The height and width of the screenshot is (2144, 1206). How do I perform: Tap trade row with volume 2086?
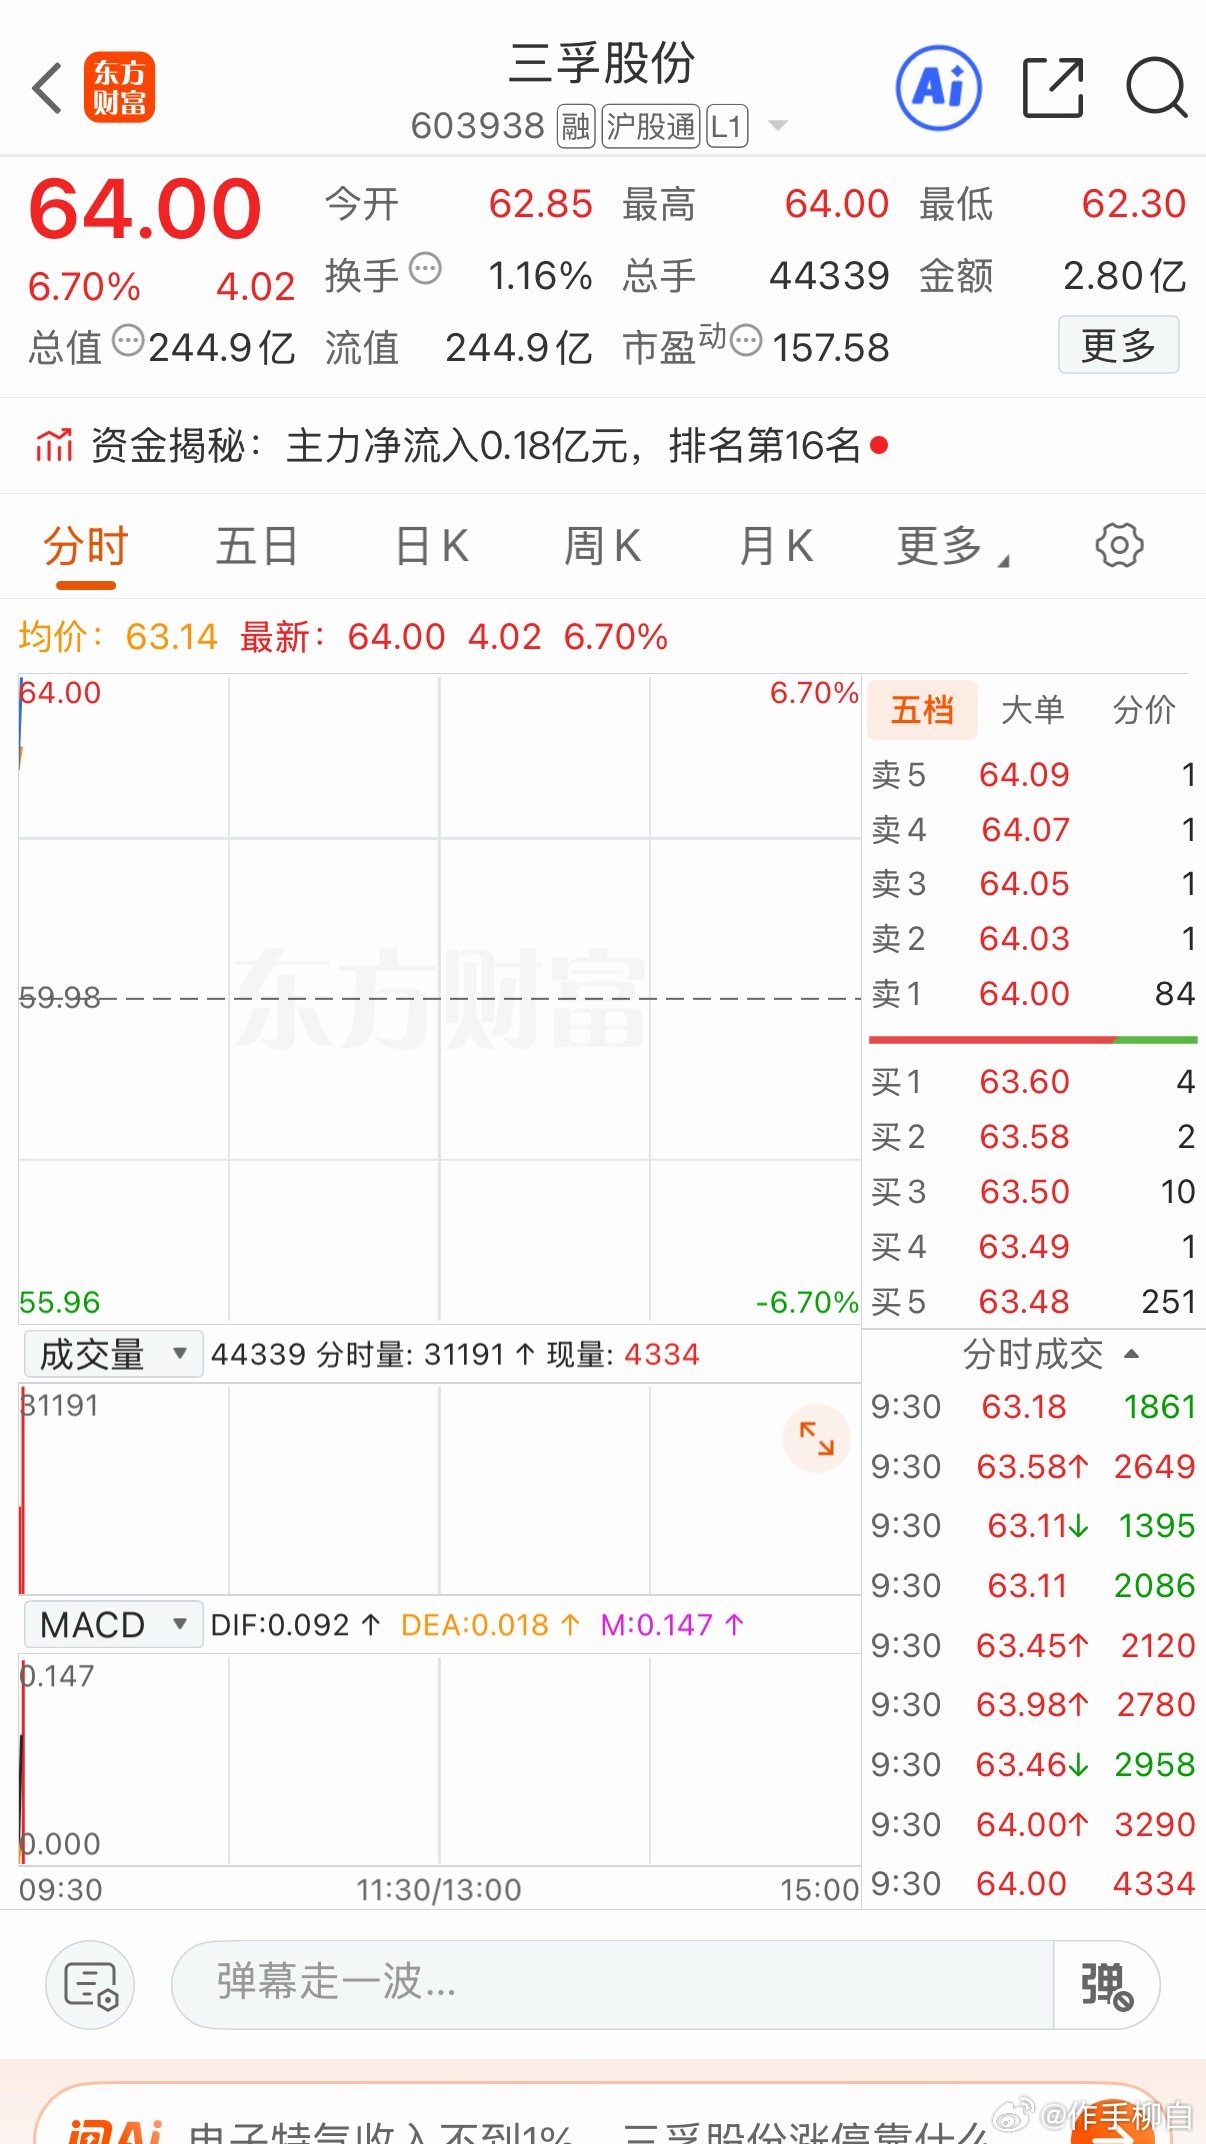click(x=1033, y=1586)
